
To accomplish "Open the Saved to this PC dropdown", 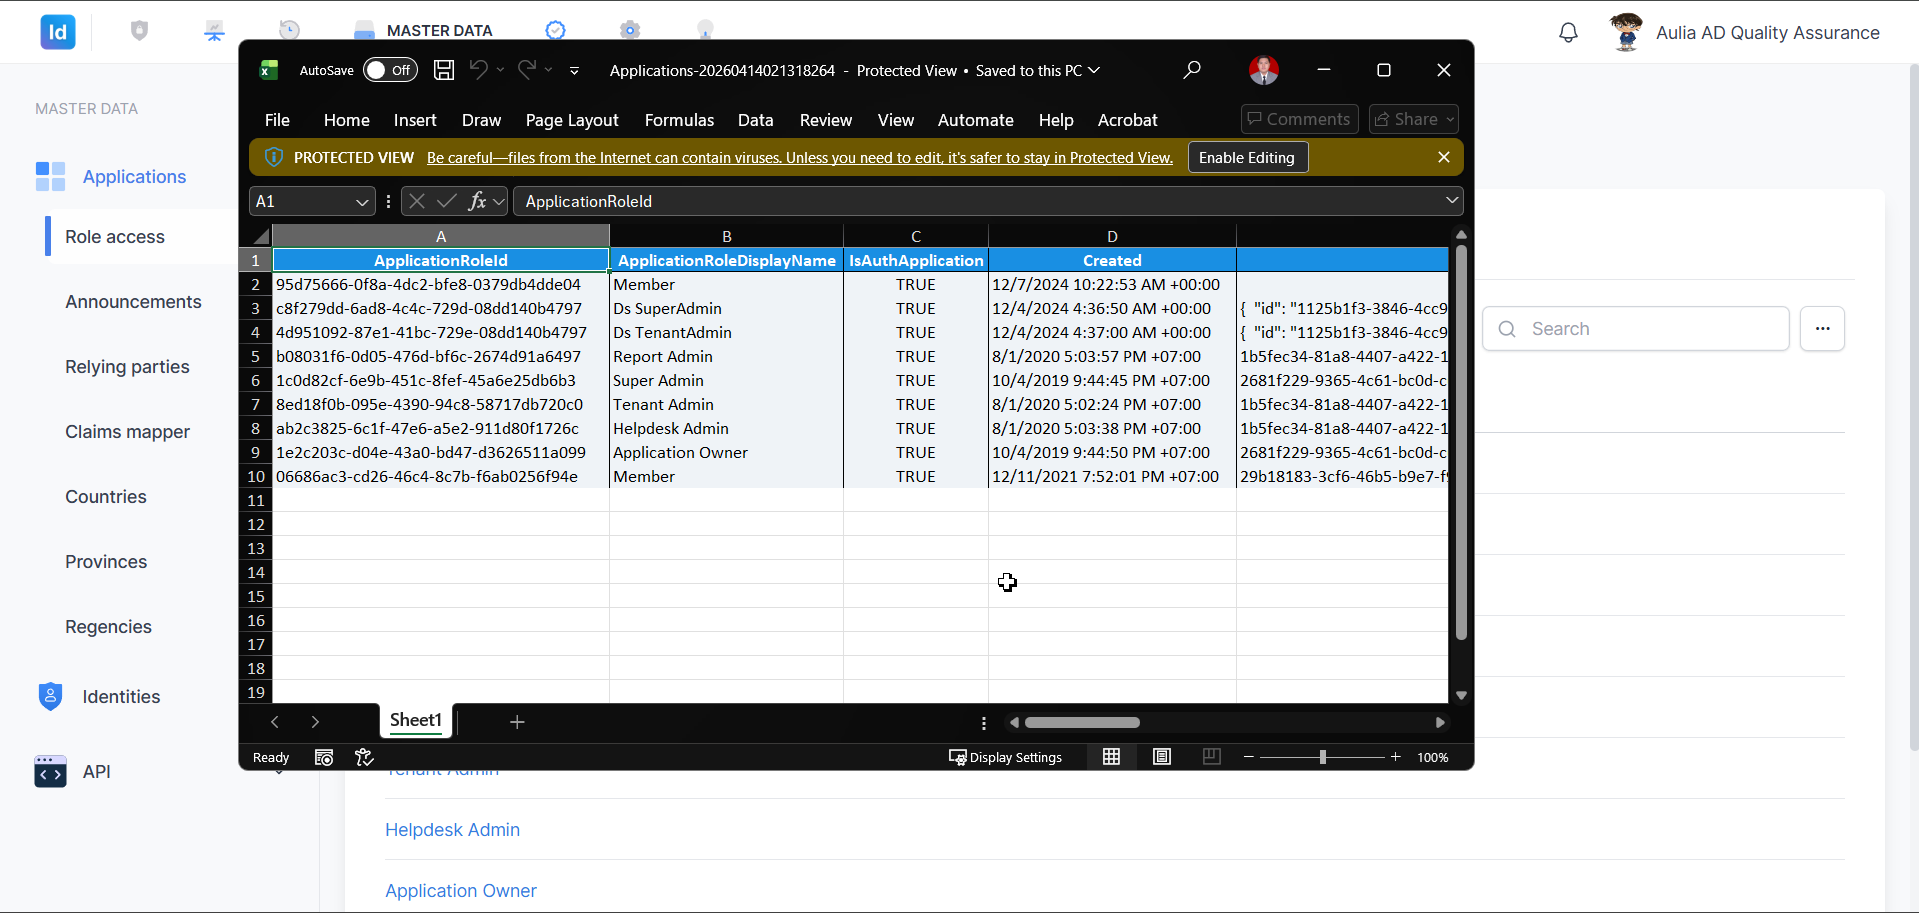I will (1094, 70).
